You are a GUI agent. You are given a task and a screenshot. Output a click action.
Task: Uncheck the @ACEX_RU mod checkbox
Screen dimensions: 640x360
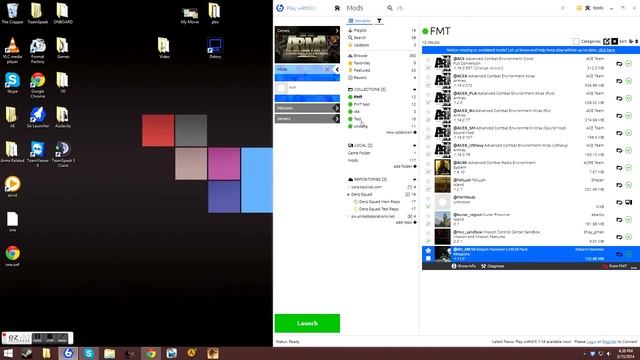(x=428, y=120)
